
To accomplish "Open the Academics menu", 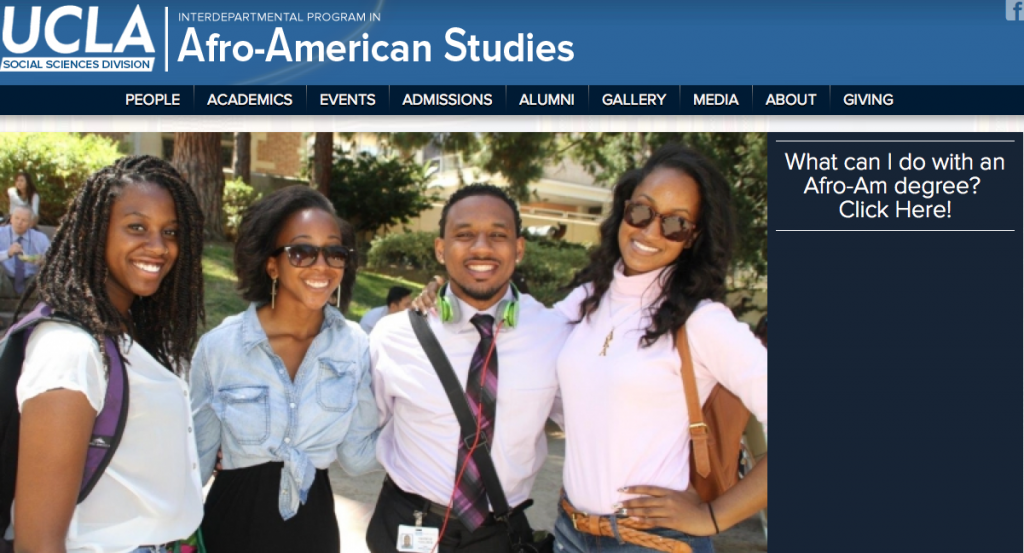I will click(x=249, y=100).
